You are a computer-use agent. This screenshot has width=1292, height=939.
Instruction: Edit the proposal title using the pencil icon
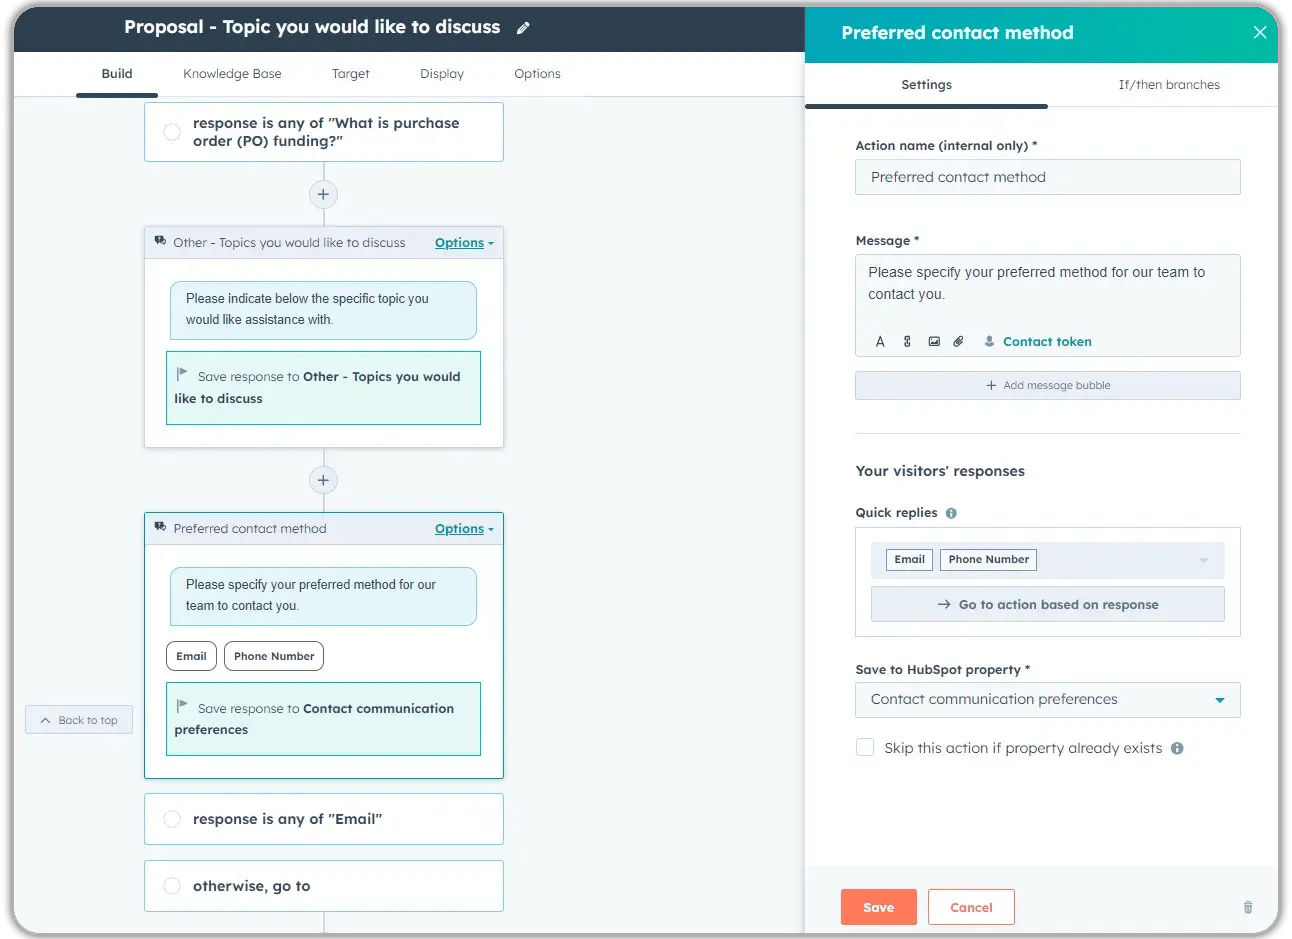(523, 27)
